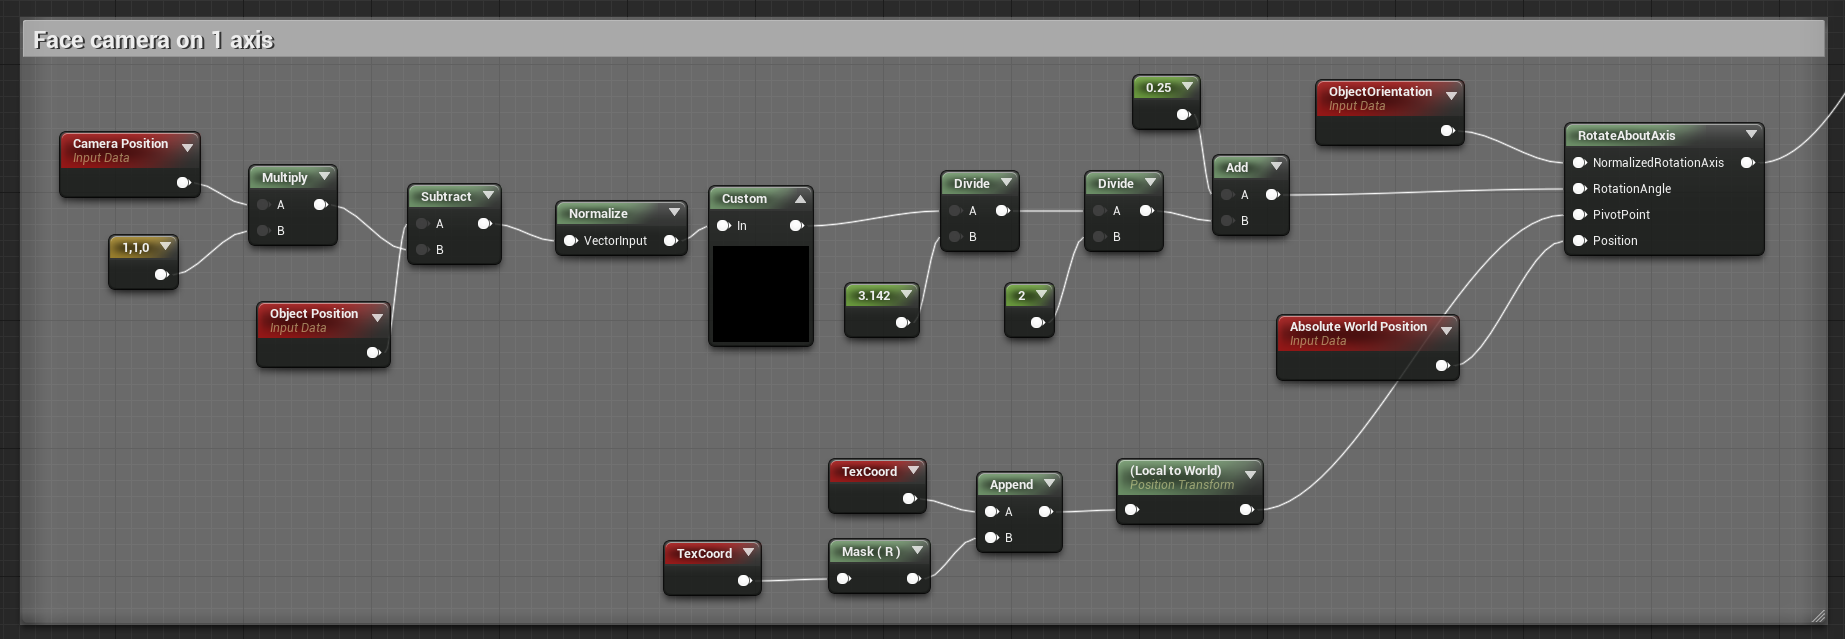Click the ObjectOrientation node output pin

[x=1447, y=130]
